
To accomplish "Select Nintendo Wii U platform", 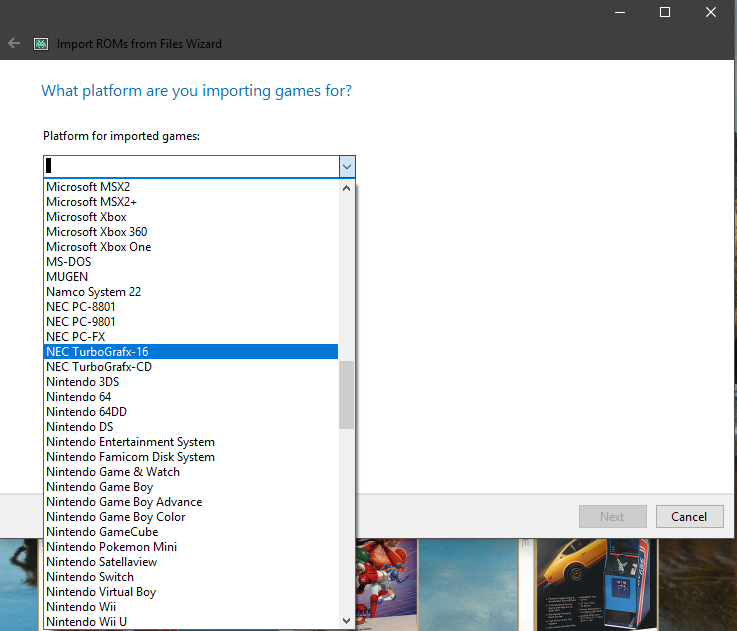I will coord(191,622).
